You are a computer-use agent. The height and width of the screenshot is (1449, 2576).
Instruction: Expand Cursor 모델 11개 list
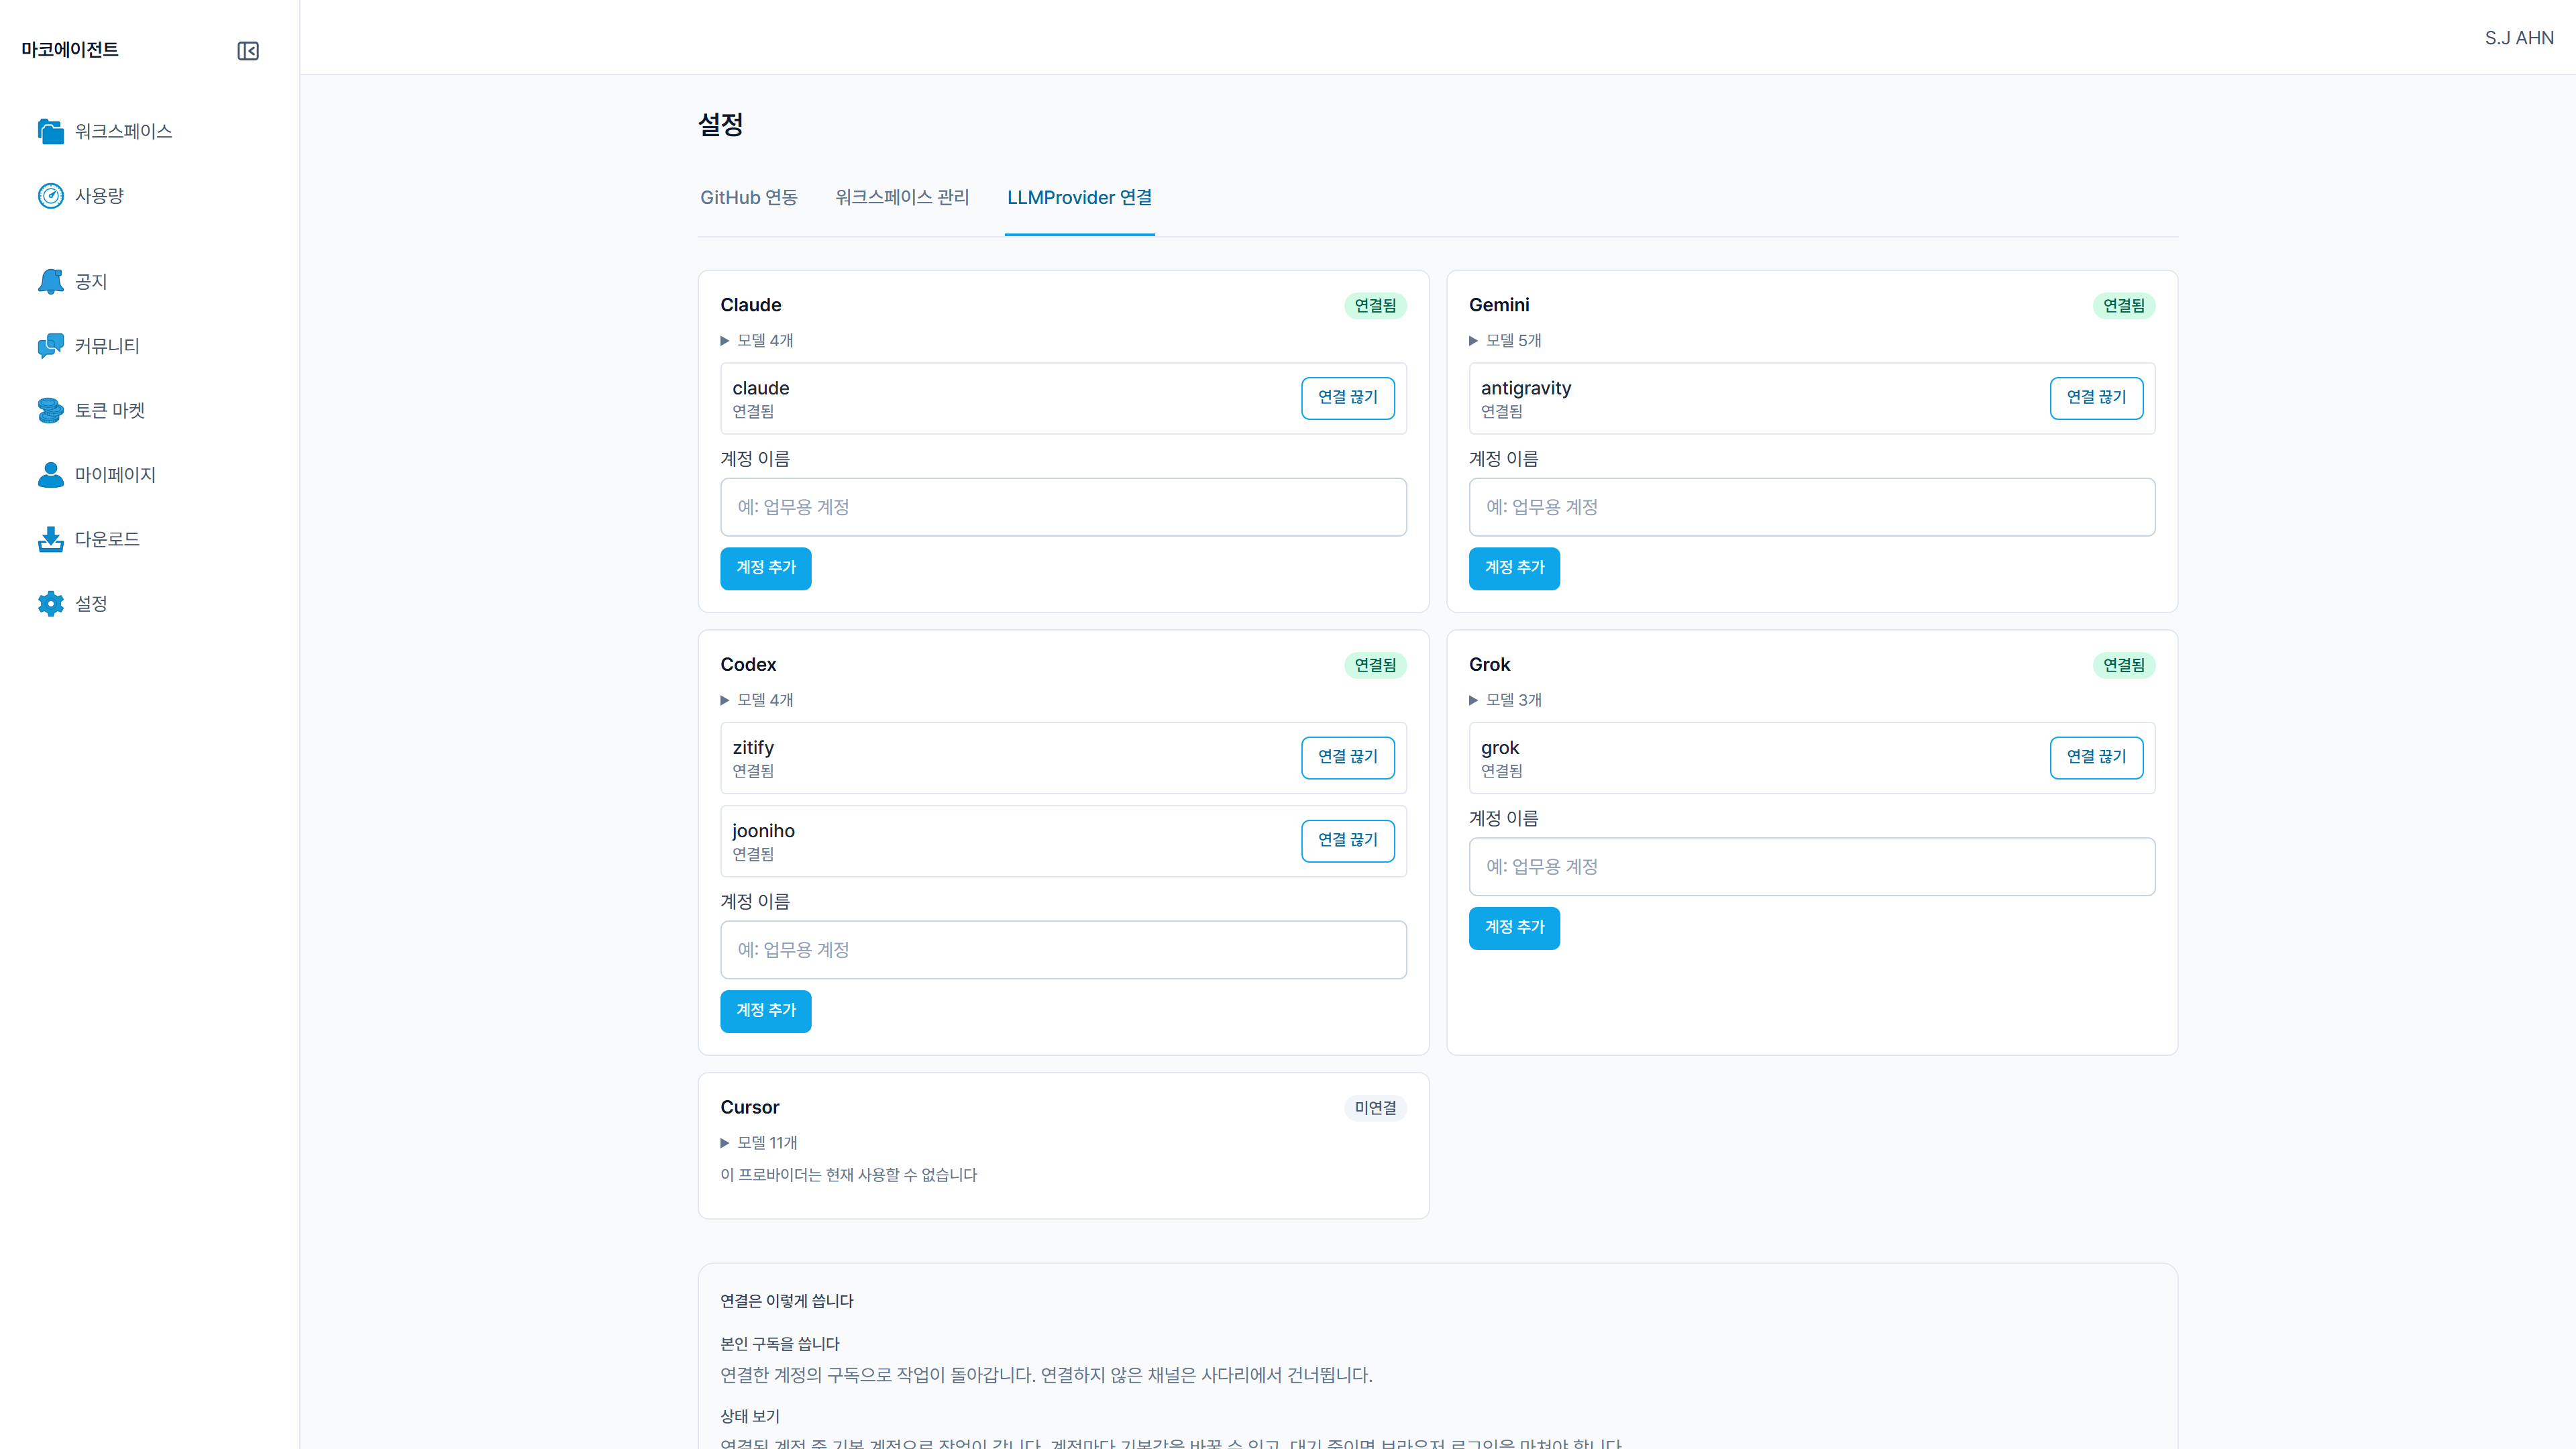click(759, 1143)
